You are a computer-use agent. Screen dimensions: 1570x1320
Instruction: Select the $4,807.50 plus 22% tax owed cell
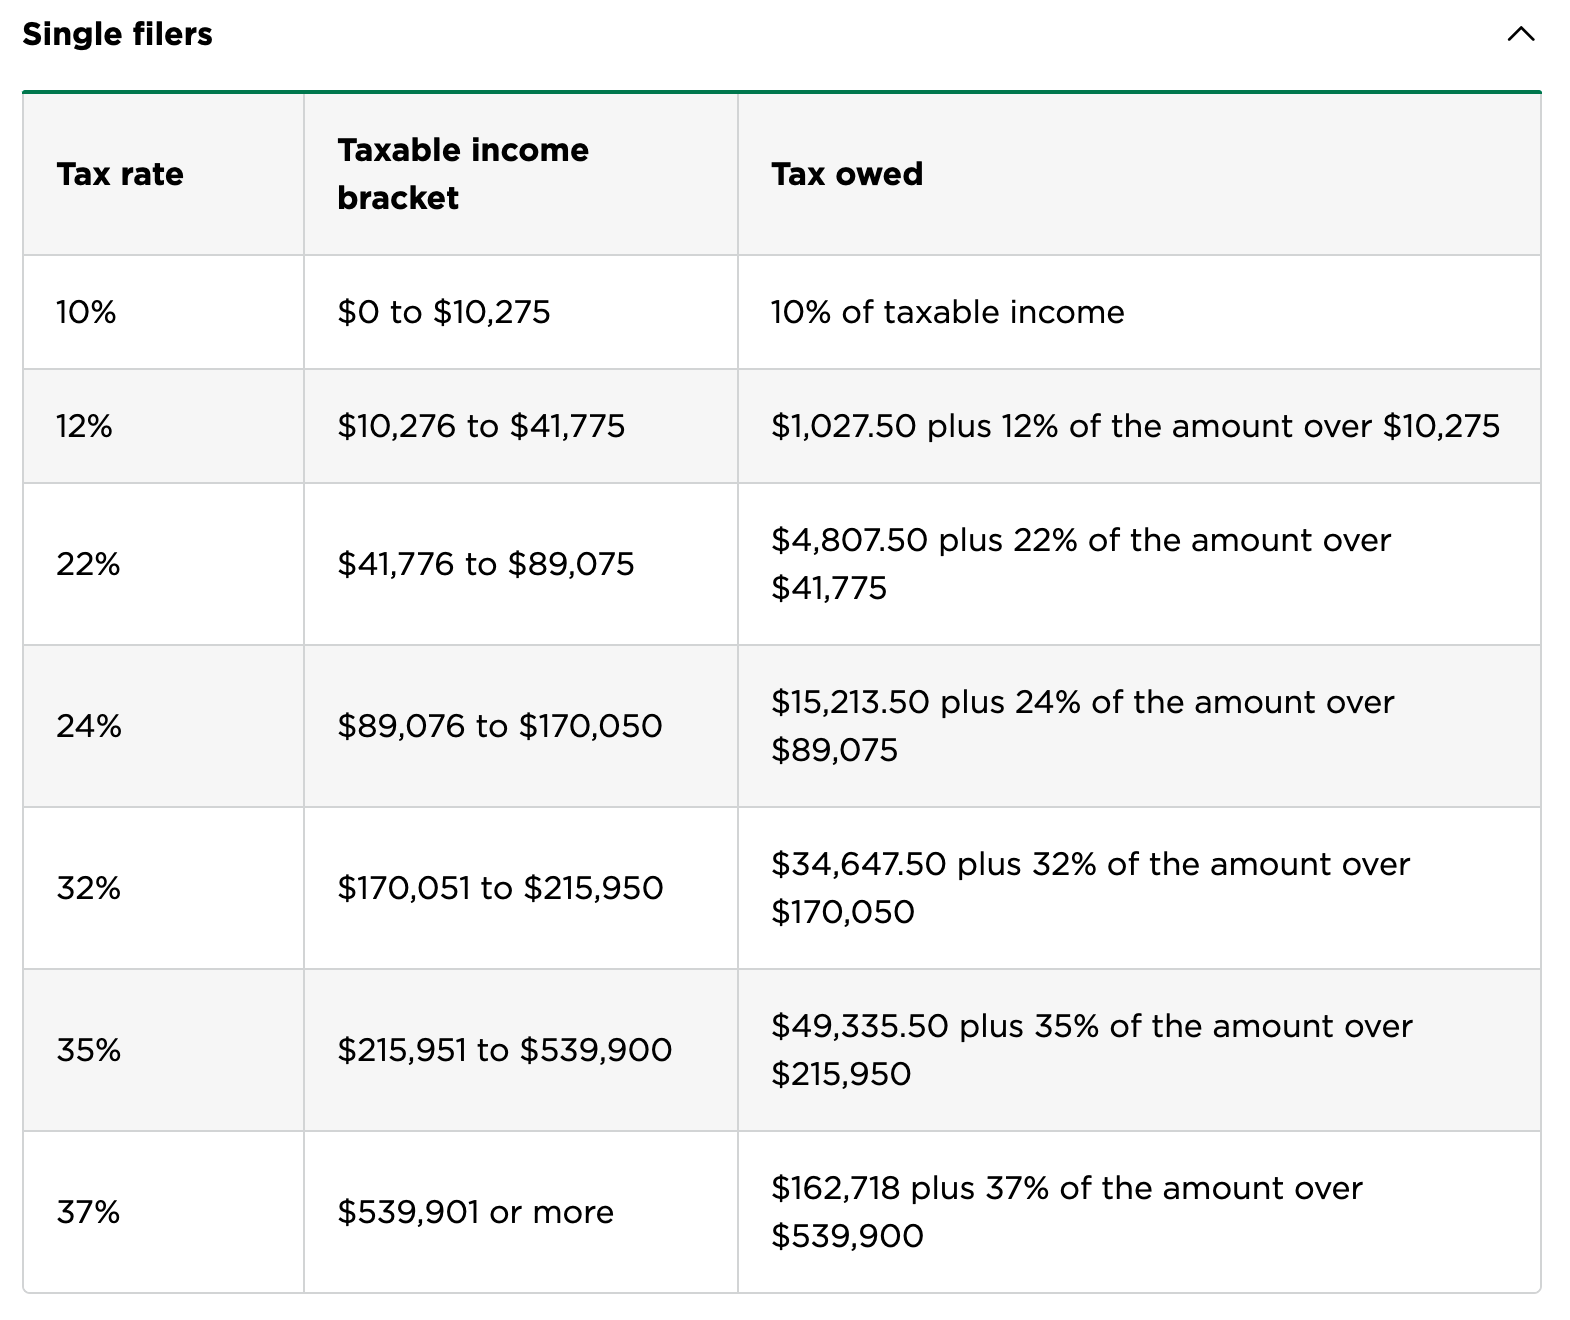(1080, 564)
